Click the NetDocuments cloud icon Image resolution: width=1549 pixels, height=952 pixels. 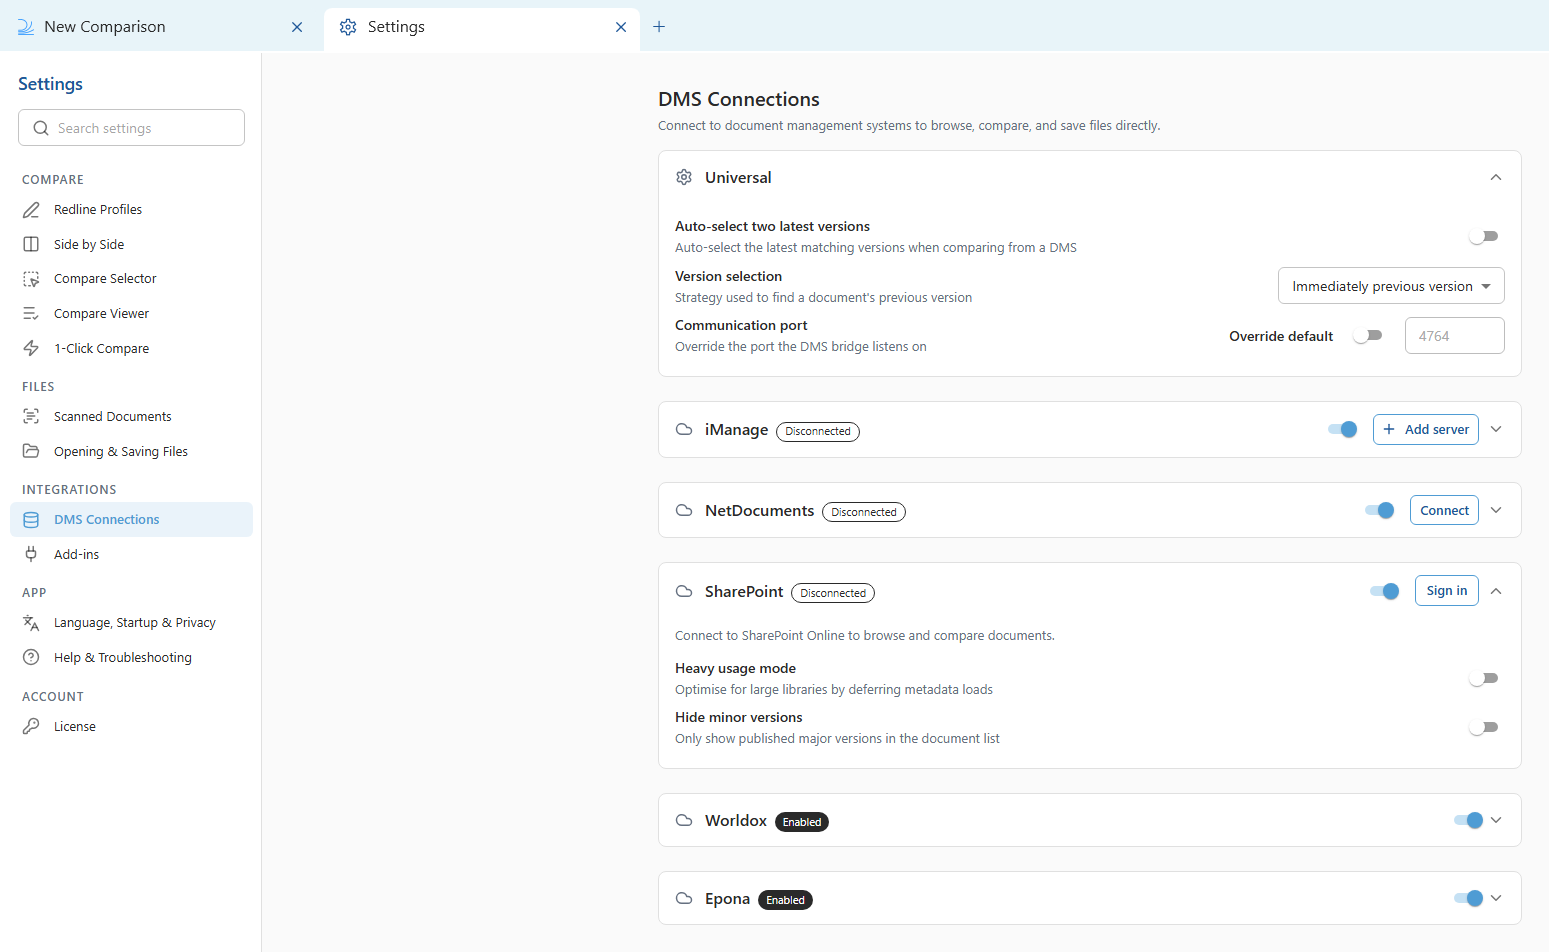(684, 510)
